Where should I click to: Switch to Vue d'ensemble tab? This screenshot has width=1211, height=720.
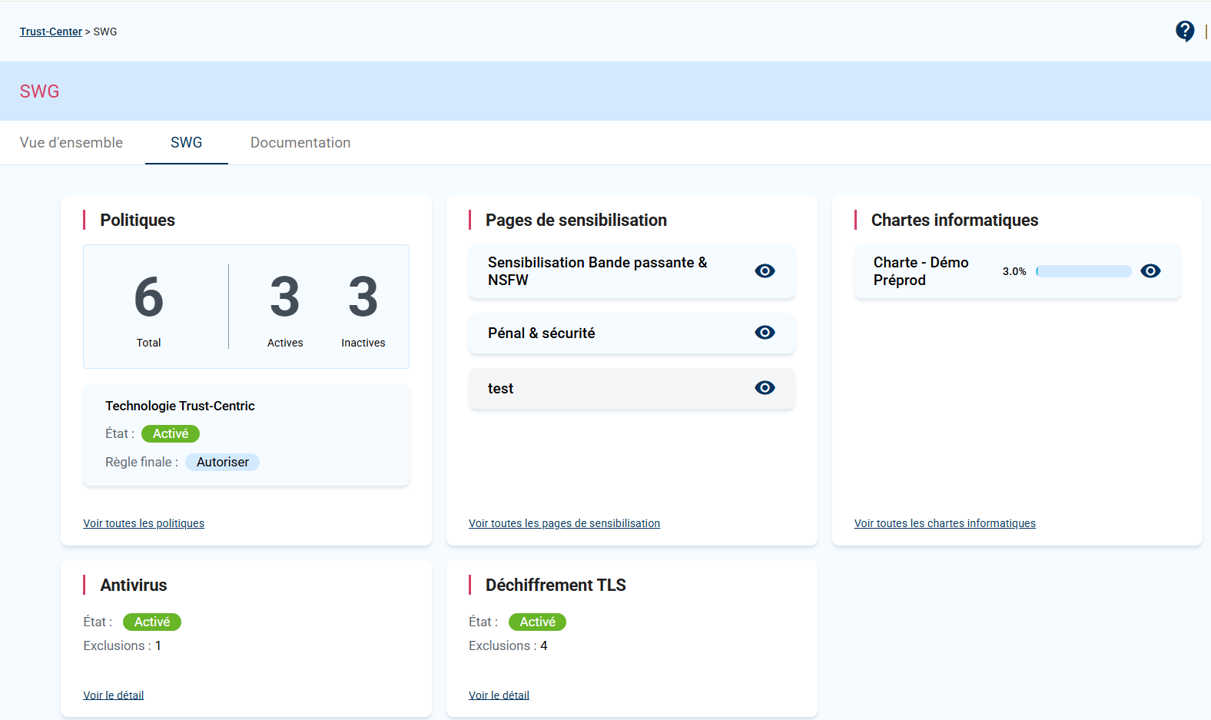[71, 143]
